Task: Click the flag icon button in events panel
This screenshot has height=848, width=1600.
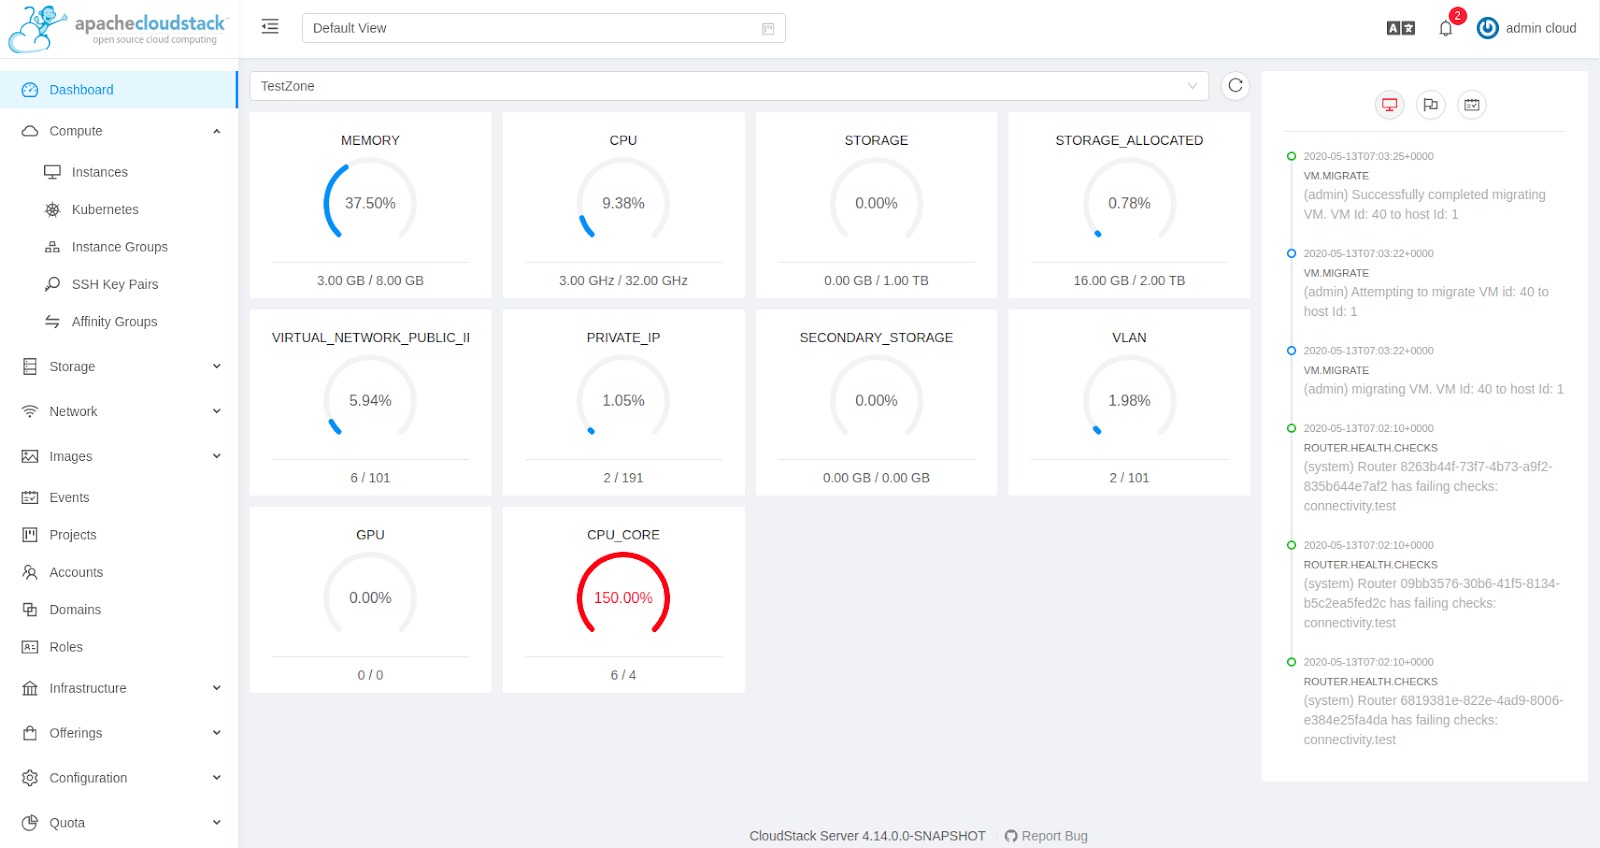Action: (1430, 104)
